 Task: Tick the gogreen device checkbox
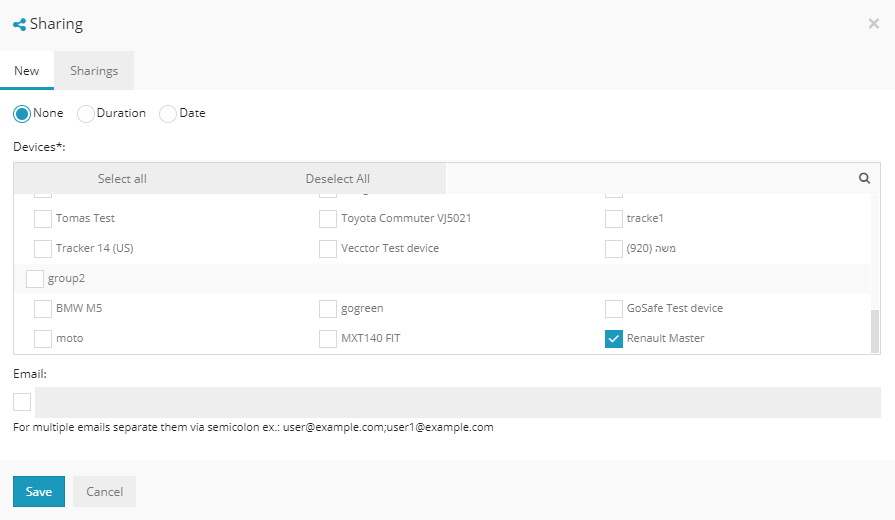pyautogui.click(x=328, y=309)
